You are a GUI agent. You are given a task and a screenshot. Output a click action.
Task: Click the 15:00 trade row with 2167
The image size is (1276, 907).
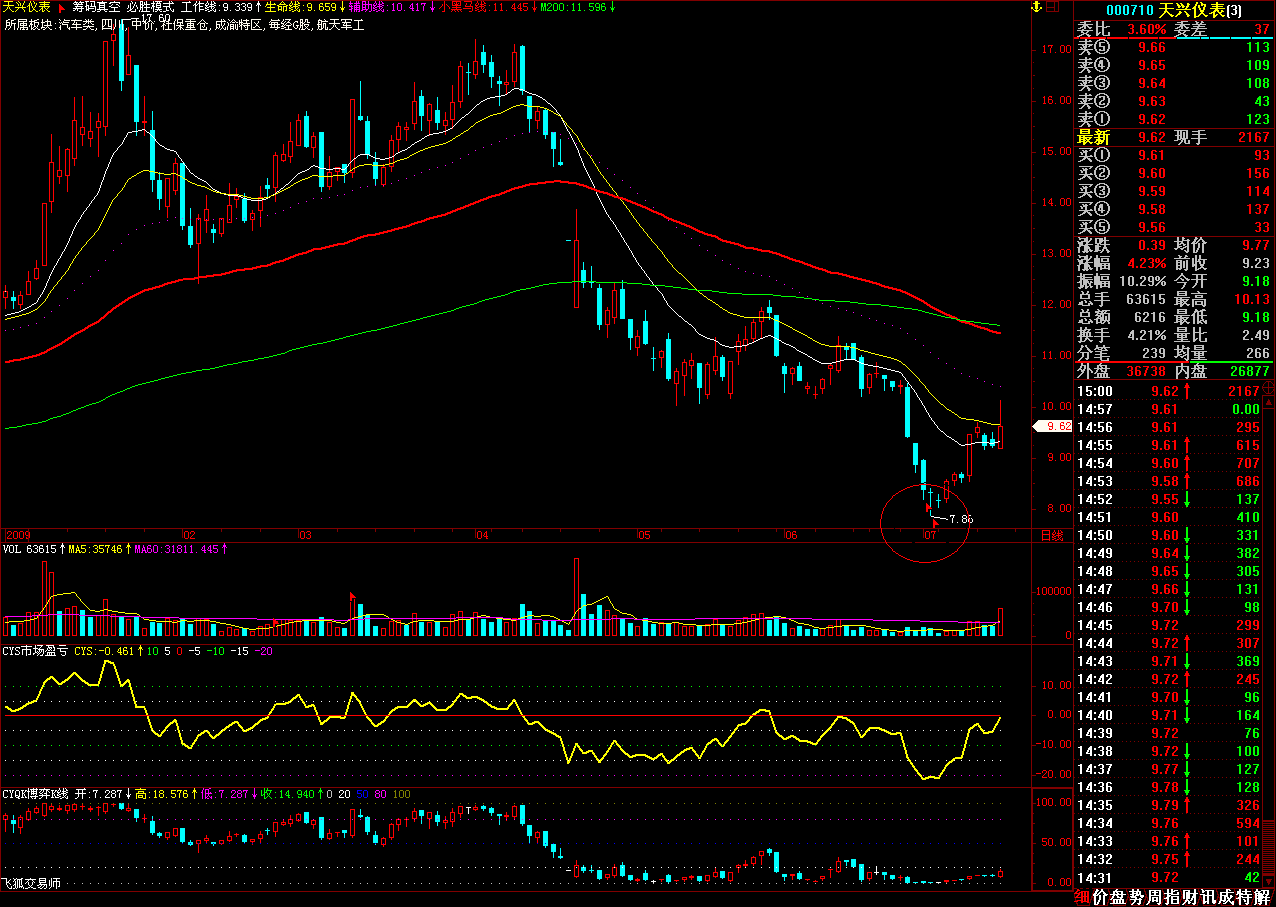tap(1170, 391)
